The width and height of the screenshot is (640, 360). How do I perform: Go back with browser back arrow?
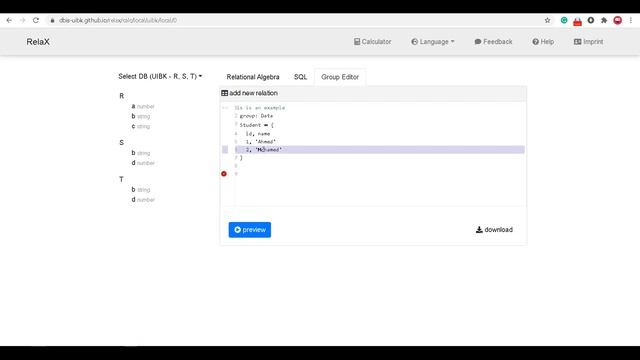(x=9, y=20)
